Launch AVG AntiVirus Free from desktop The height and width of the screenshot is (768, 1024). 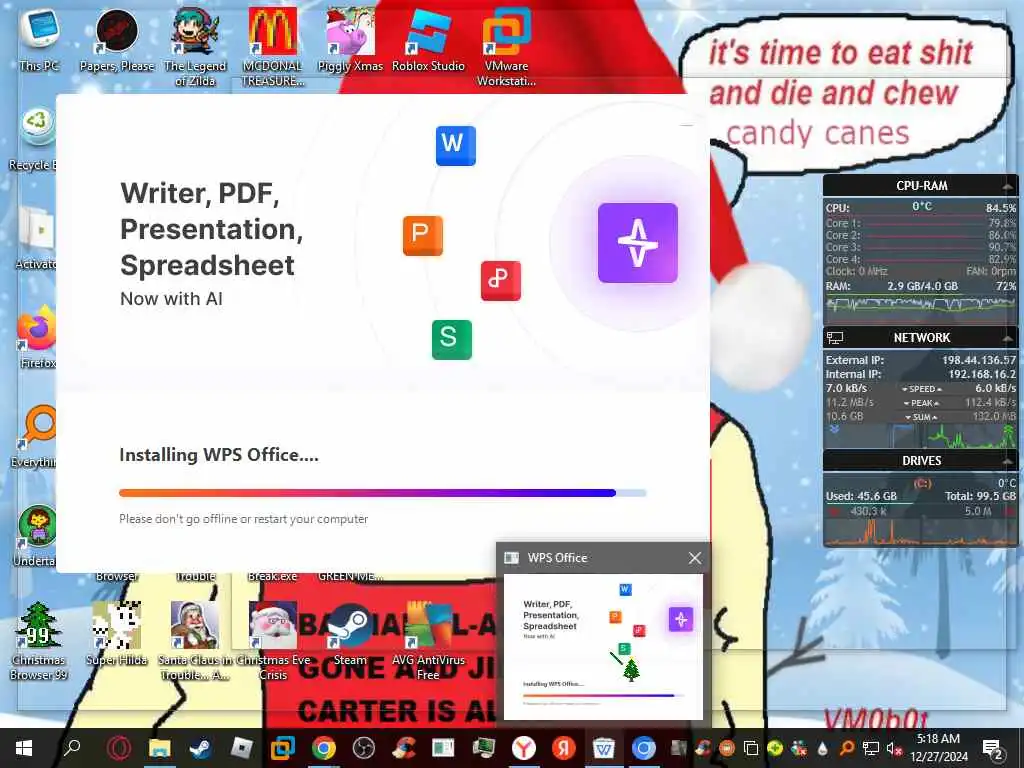pyautogui.click(x=428, y=640)
